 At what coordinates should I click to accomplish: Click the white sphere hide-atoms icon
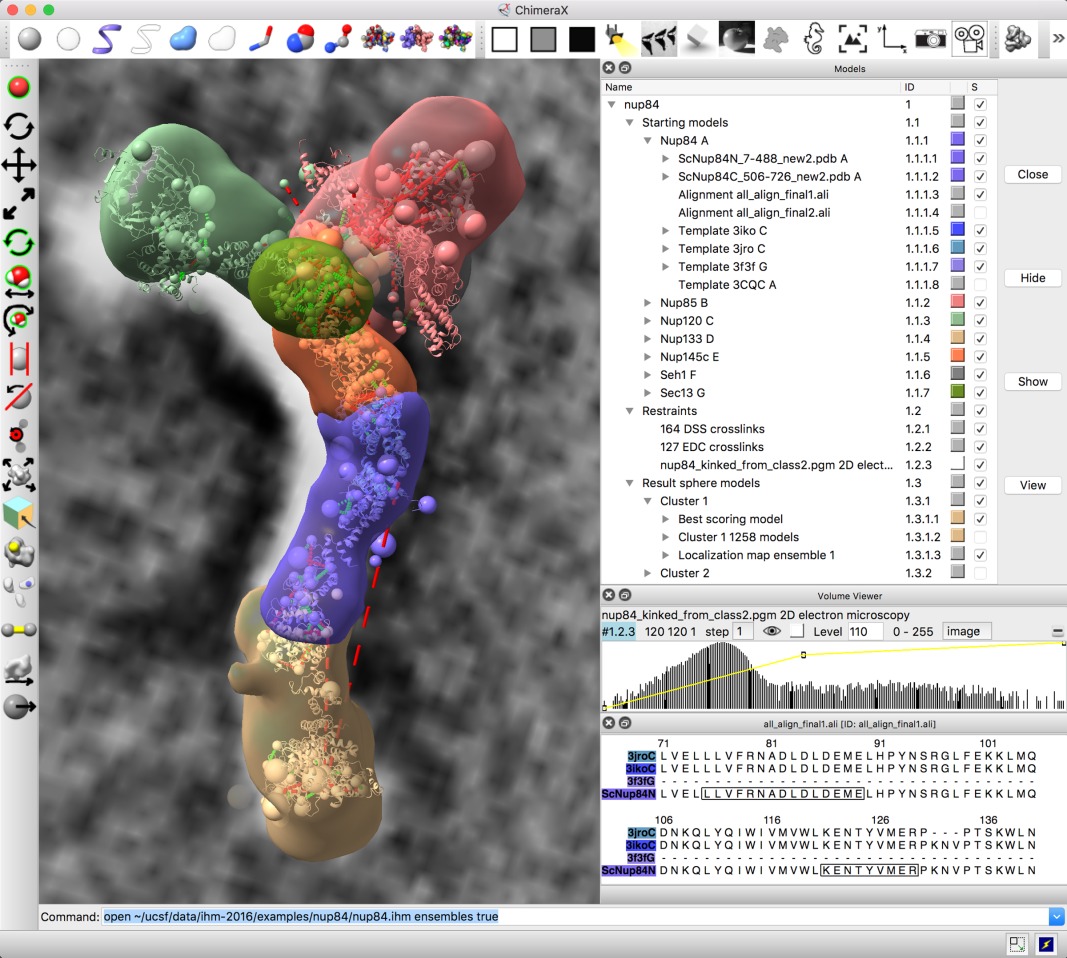coord(68,39)
